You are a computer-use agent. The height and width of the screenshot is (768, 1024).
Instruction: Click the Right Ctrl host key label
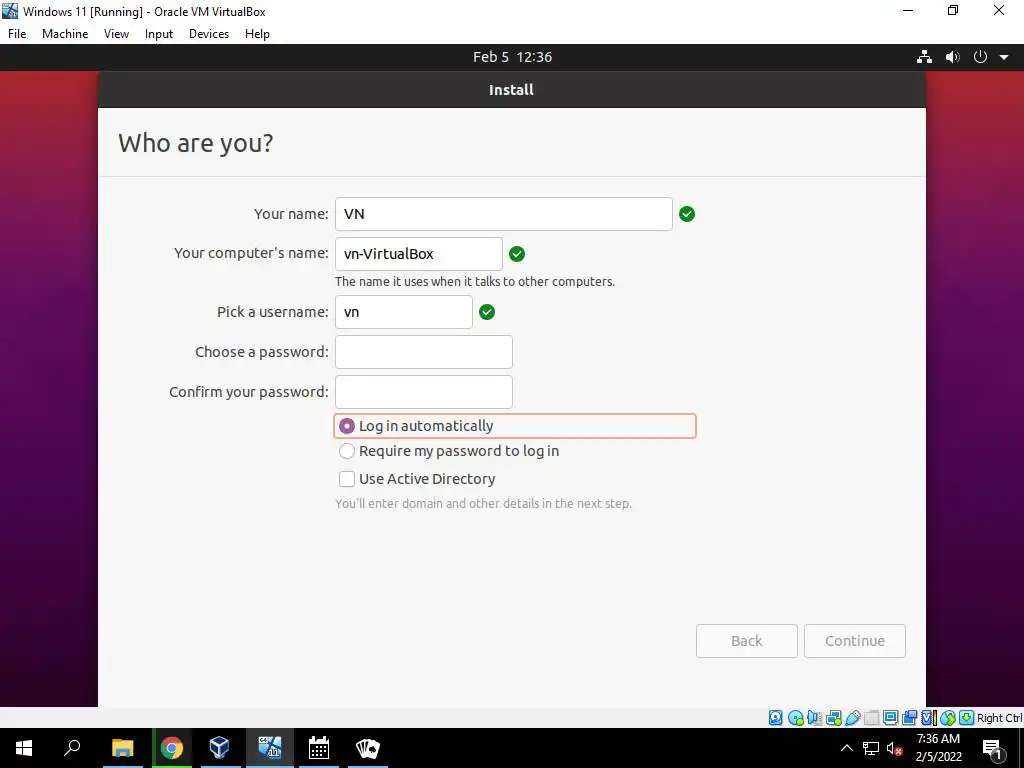pyautogui.click(x=999, y=718)
